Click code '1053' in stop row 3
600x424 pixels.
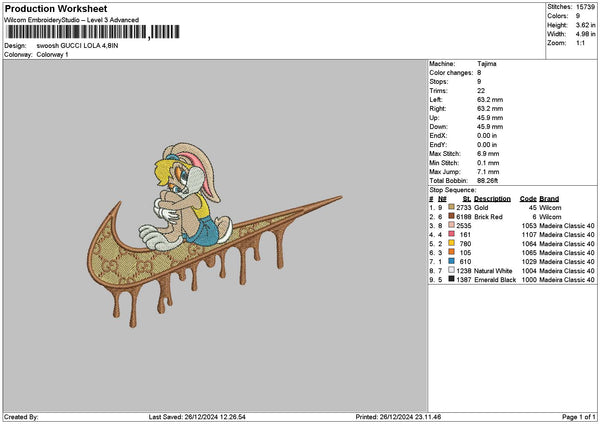(x=529, y=226)
